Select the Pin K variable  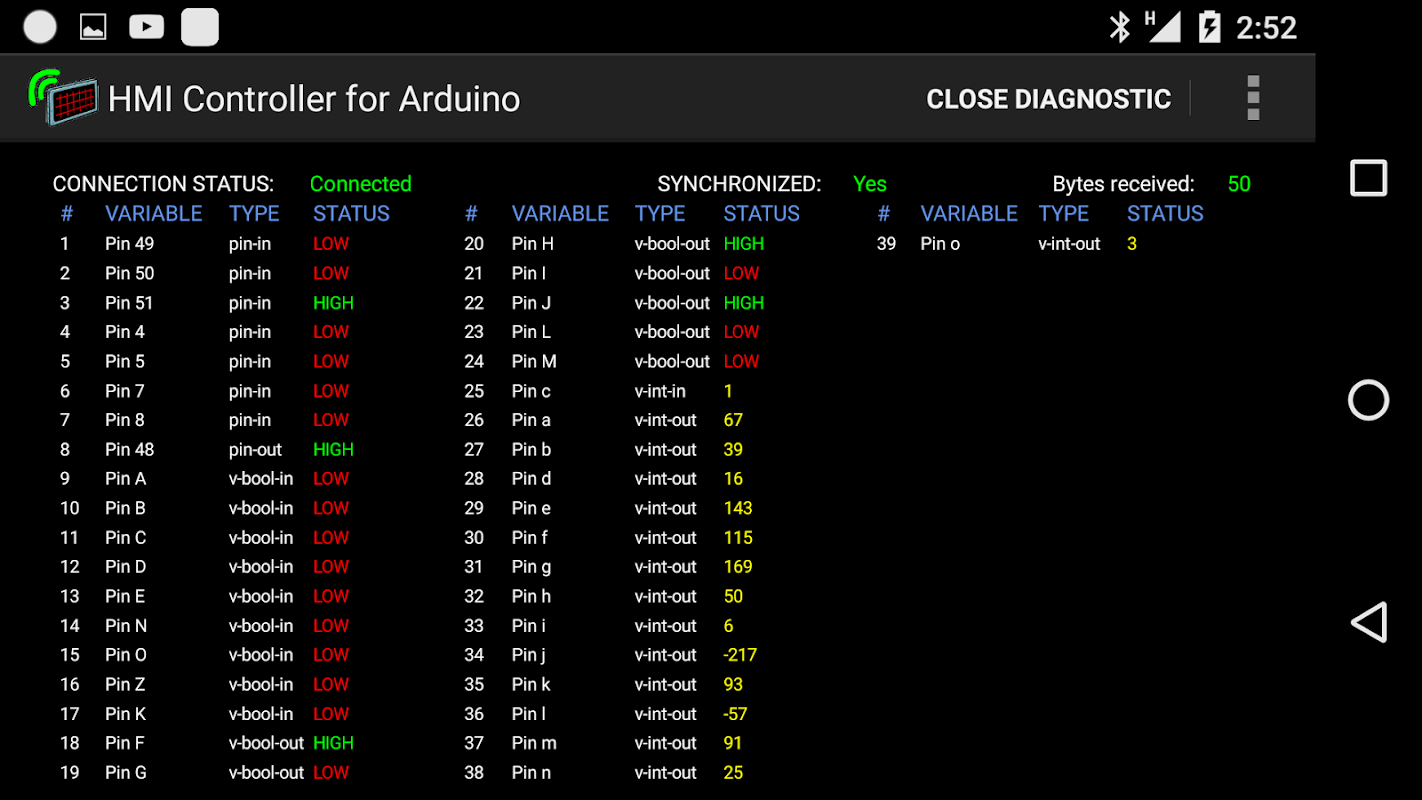coord(126,714)
